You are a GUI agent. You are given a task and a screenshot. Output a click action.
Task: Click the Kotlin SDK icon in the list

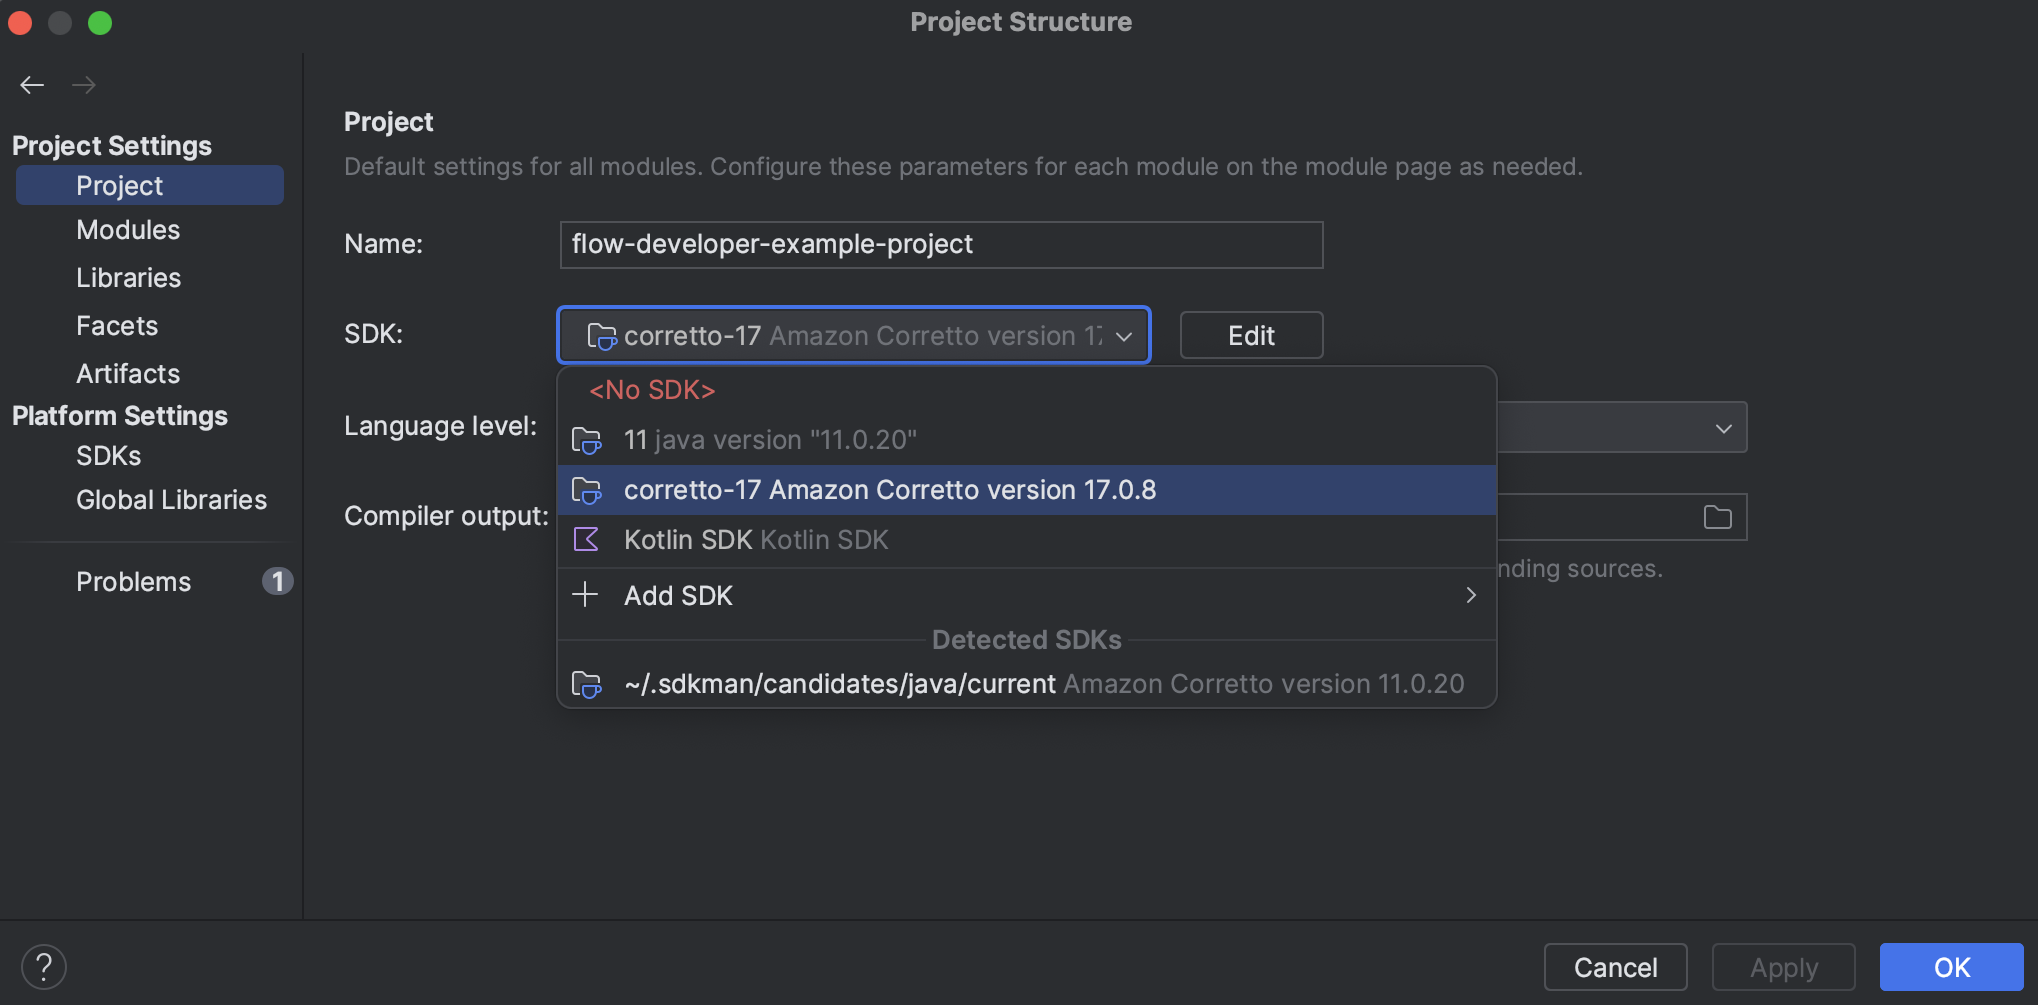tap(586, 539)
